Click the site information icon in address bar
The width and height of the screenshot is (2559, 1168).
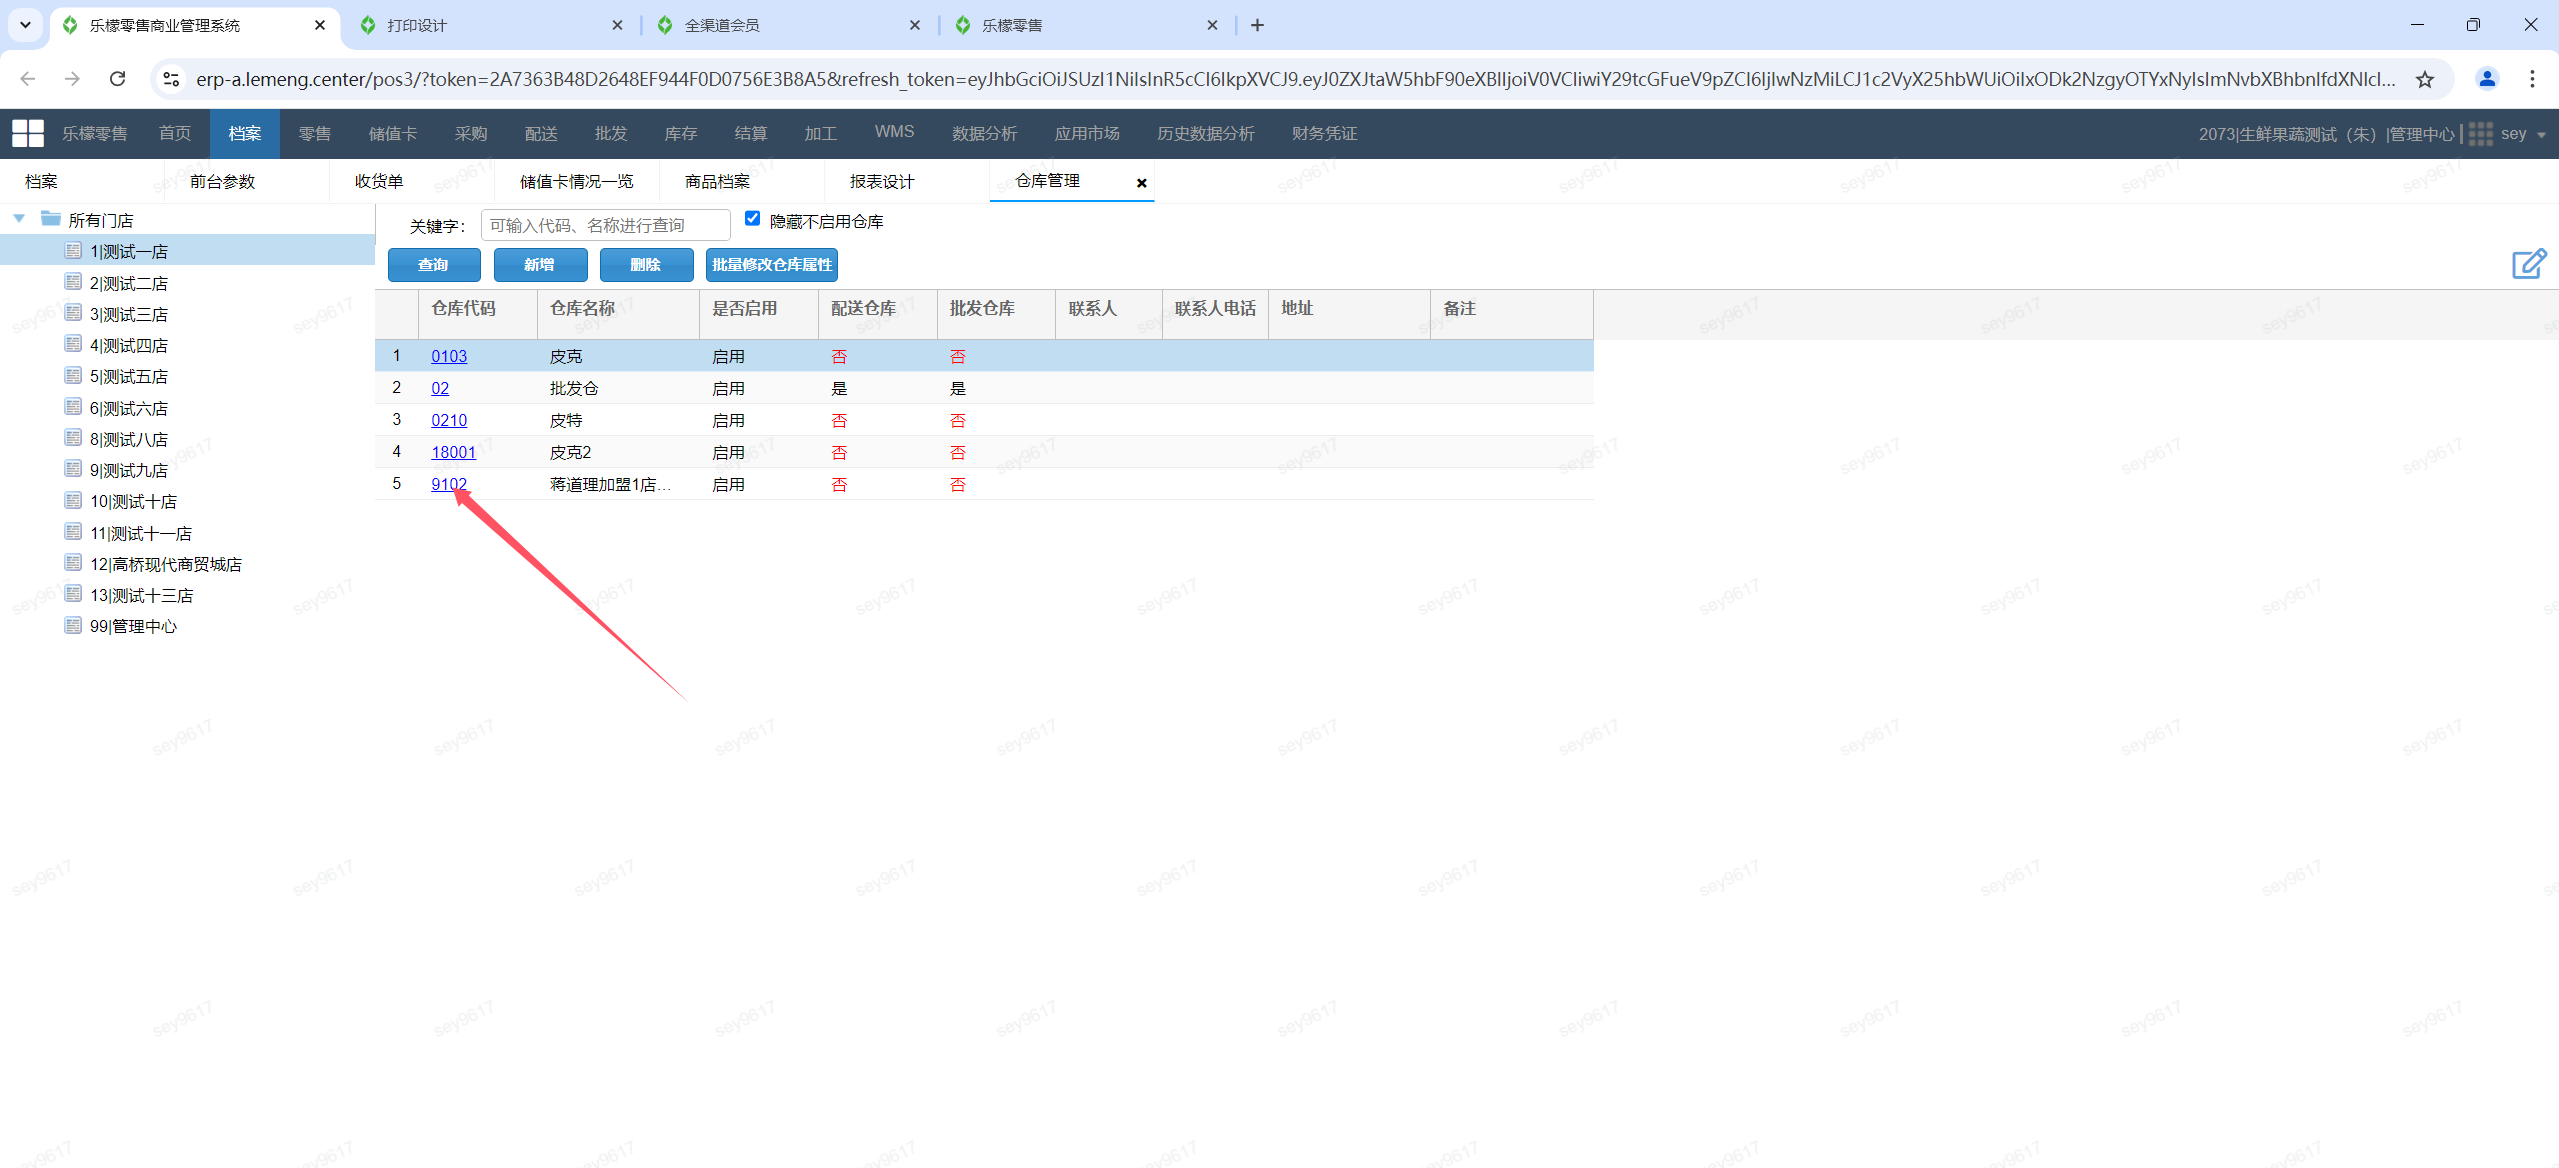coord(171,79)
